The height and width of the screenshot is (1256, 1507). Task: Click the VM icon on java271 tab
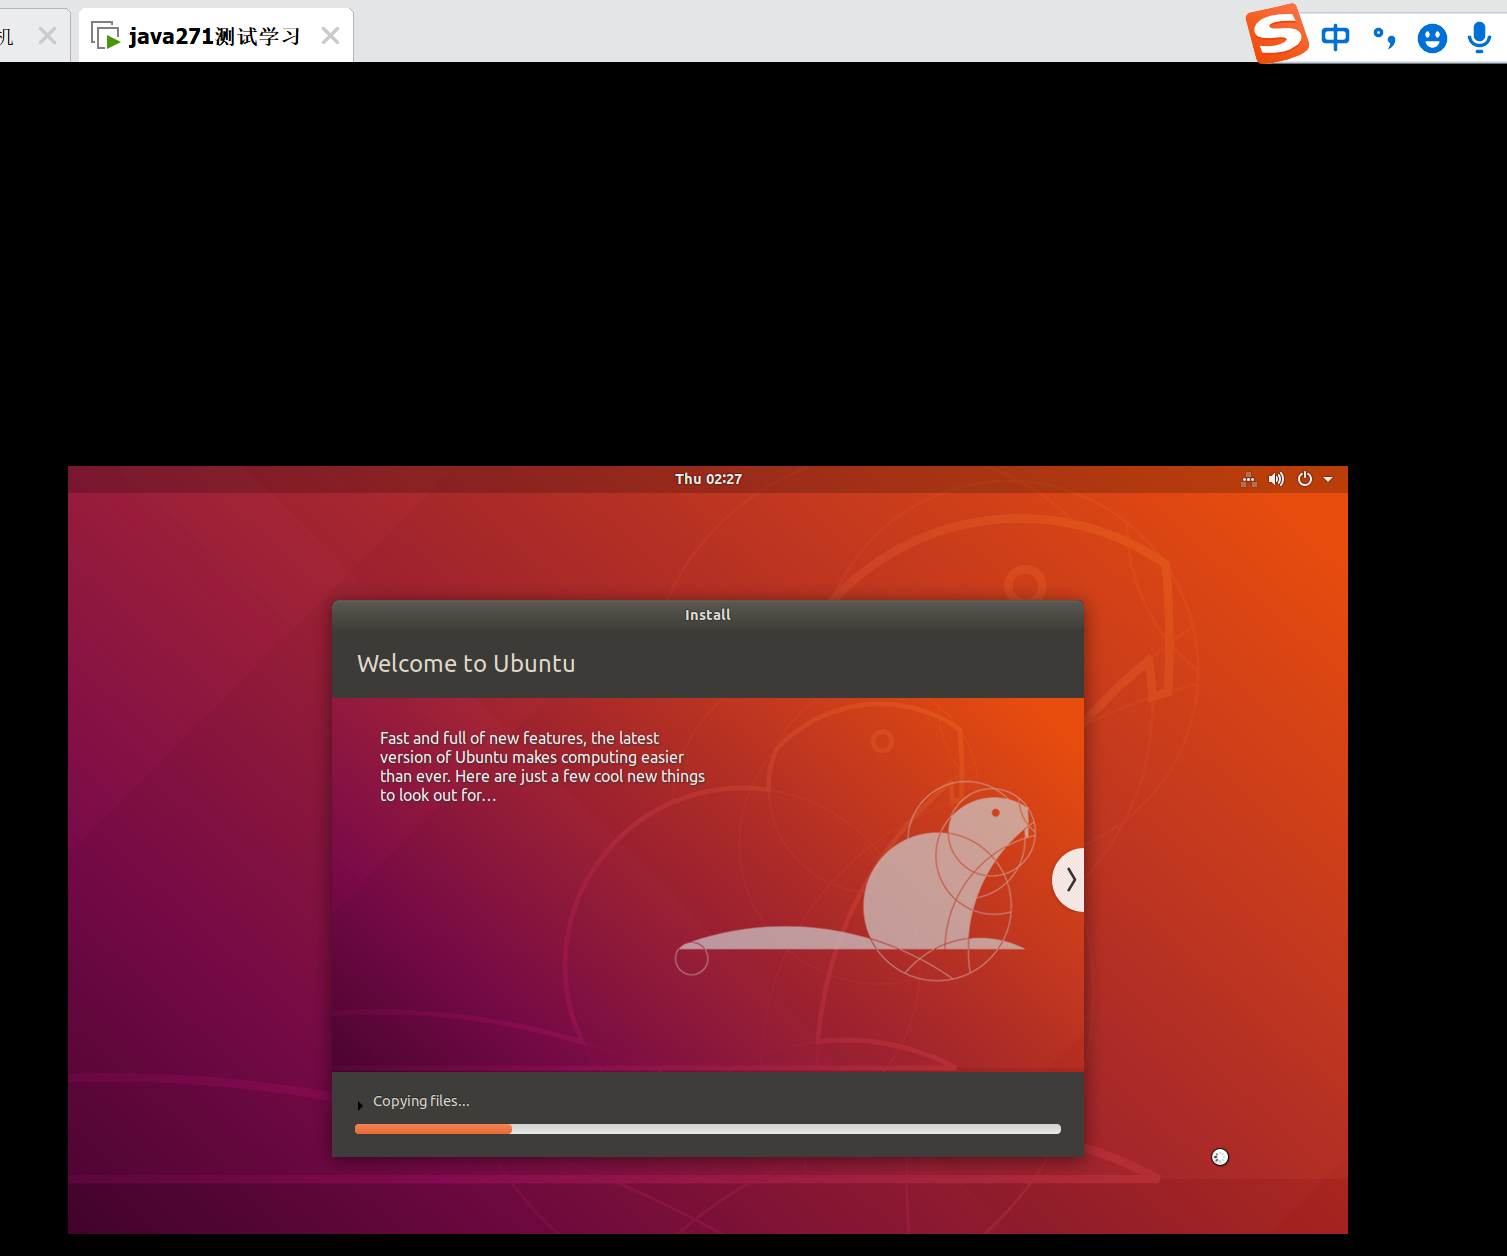105,36
